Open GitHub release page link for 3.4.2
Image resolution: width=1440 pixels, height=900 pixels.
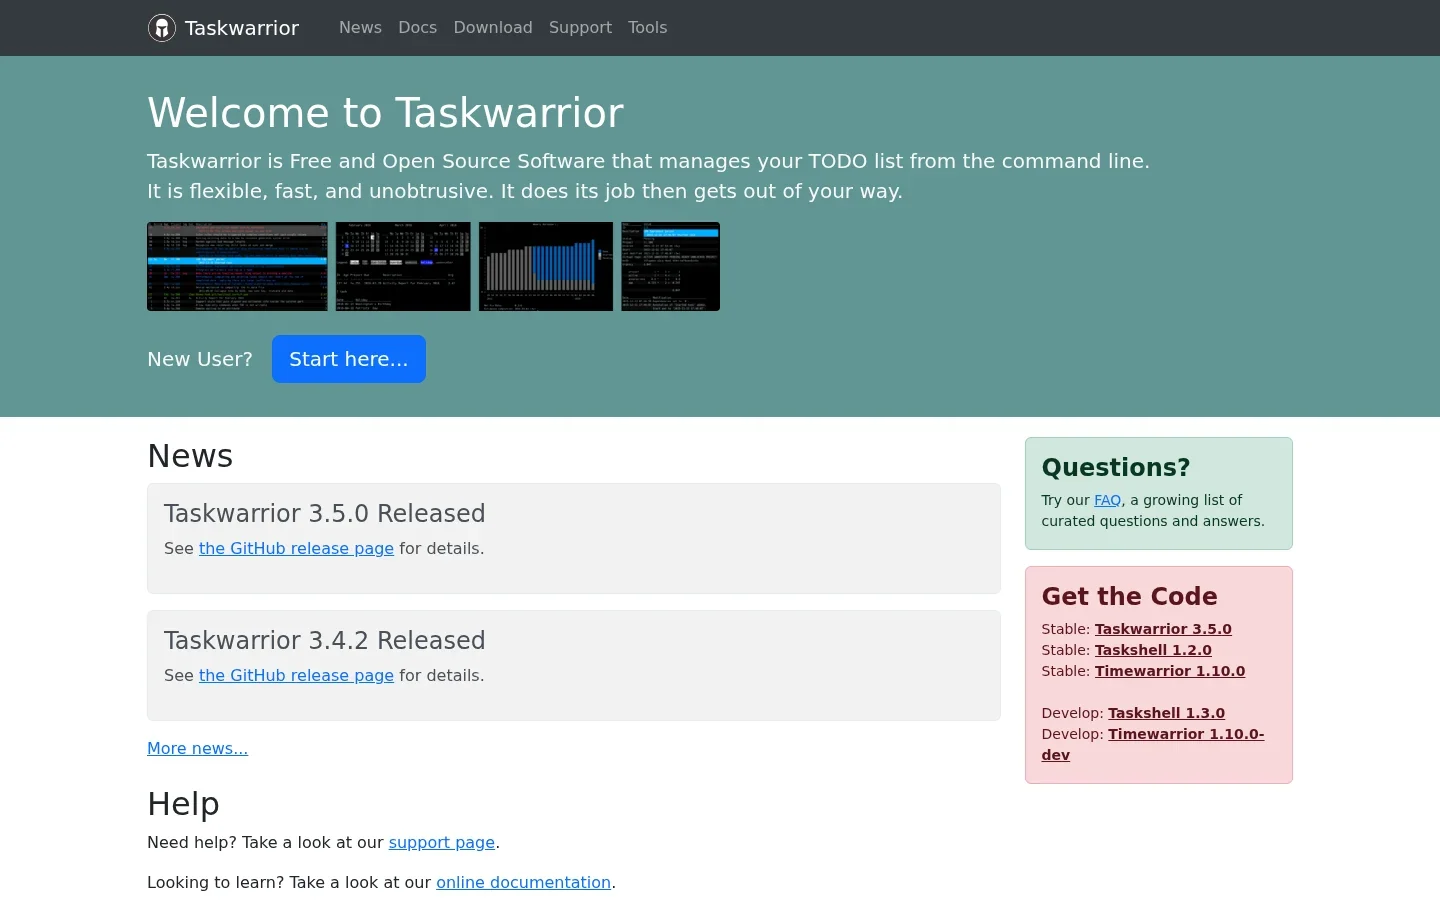click(296, 675)
